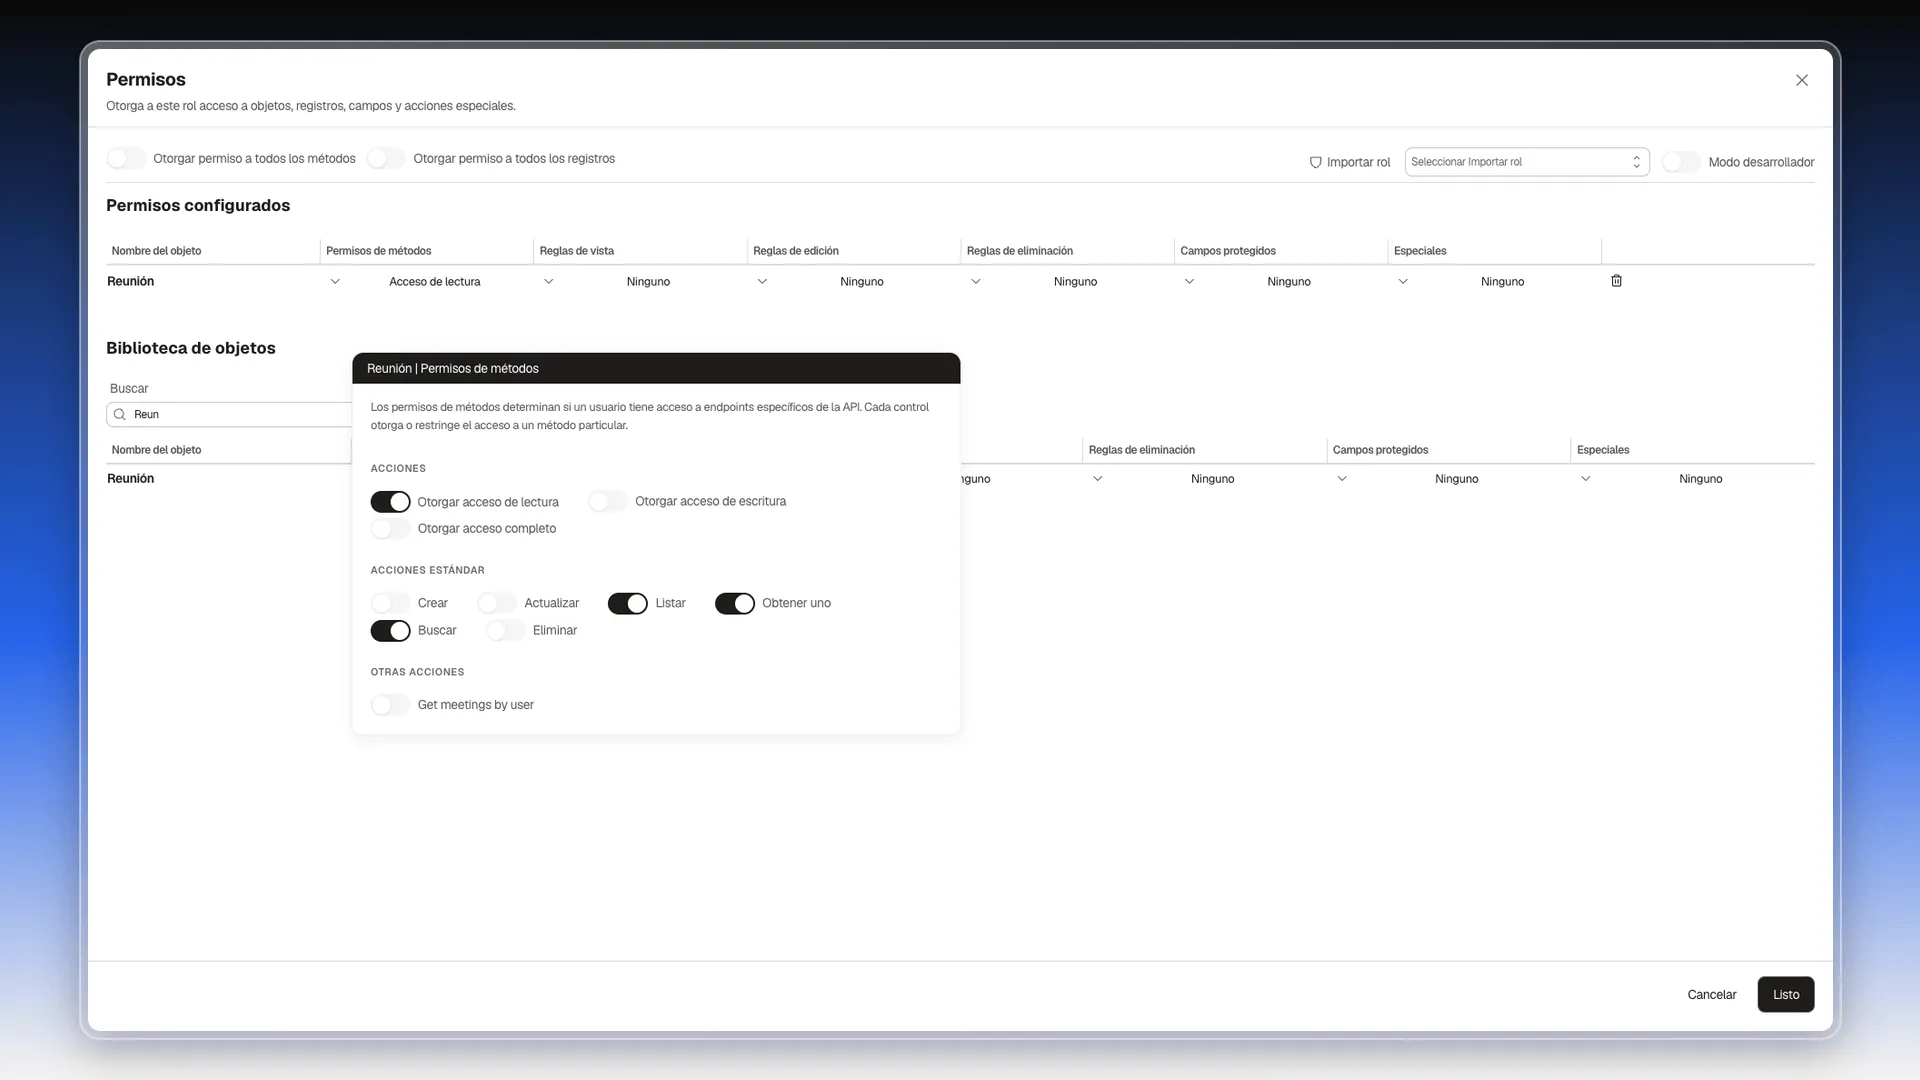Enable Get meetings by user toggle
The height and width of the screenshot is (1080, 1920).
pyautogui.click(x=390, y=705)
